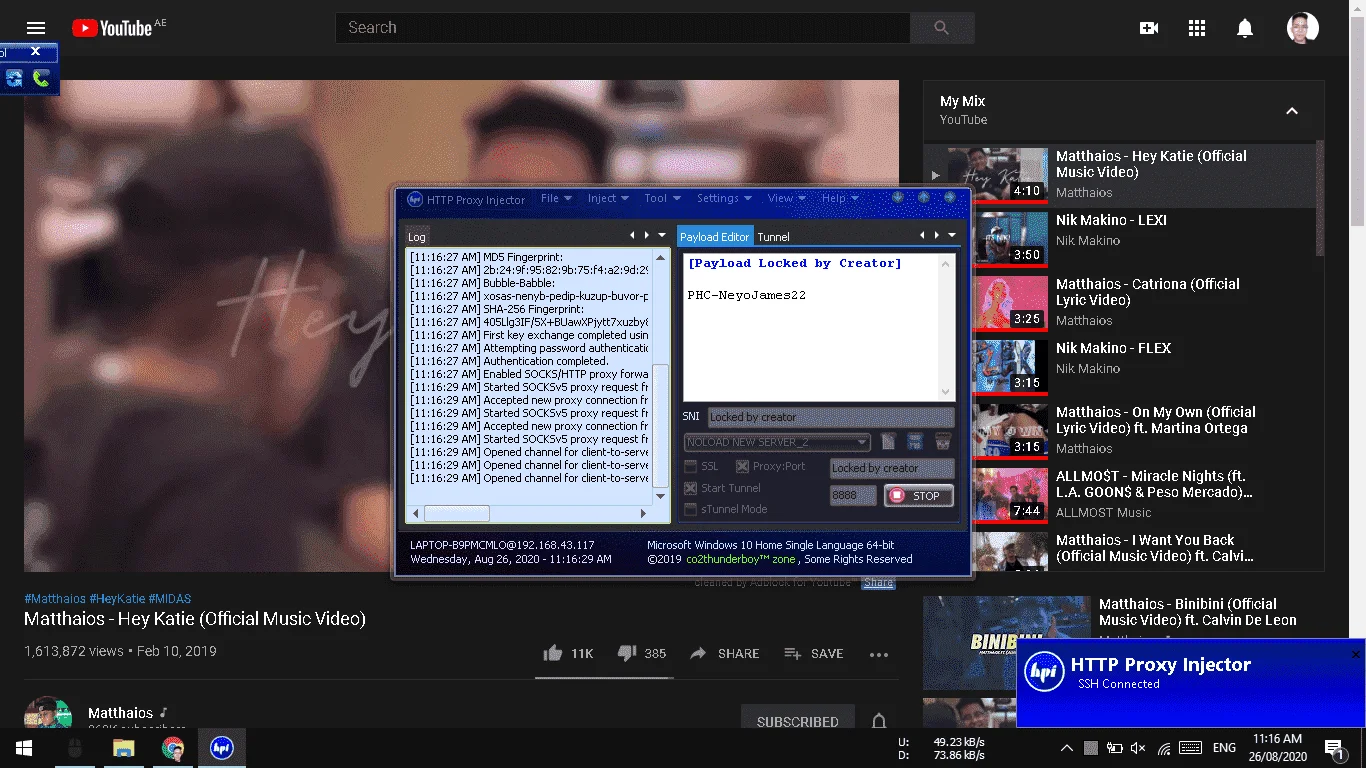This screenshot has width=1366, height=768.
Task: Click the muted volume tray icon
Action: tap(1140, 748)
